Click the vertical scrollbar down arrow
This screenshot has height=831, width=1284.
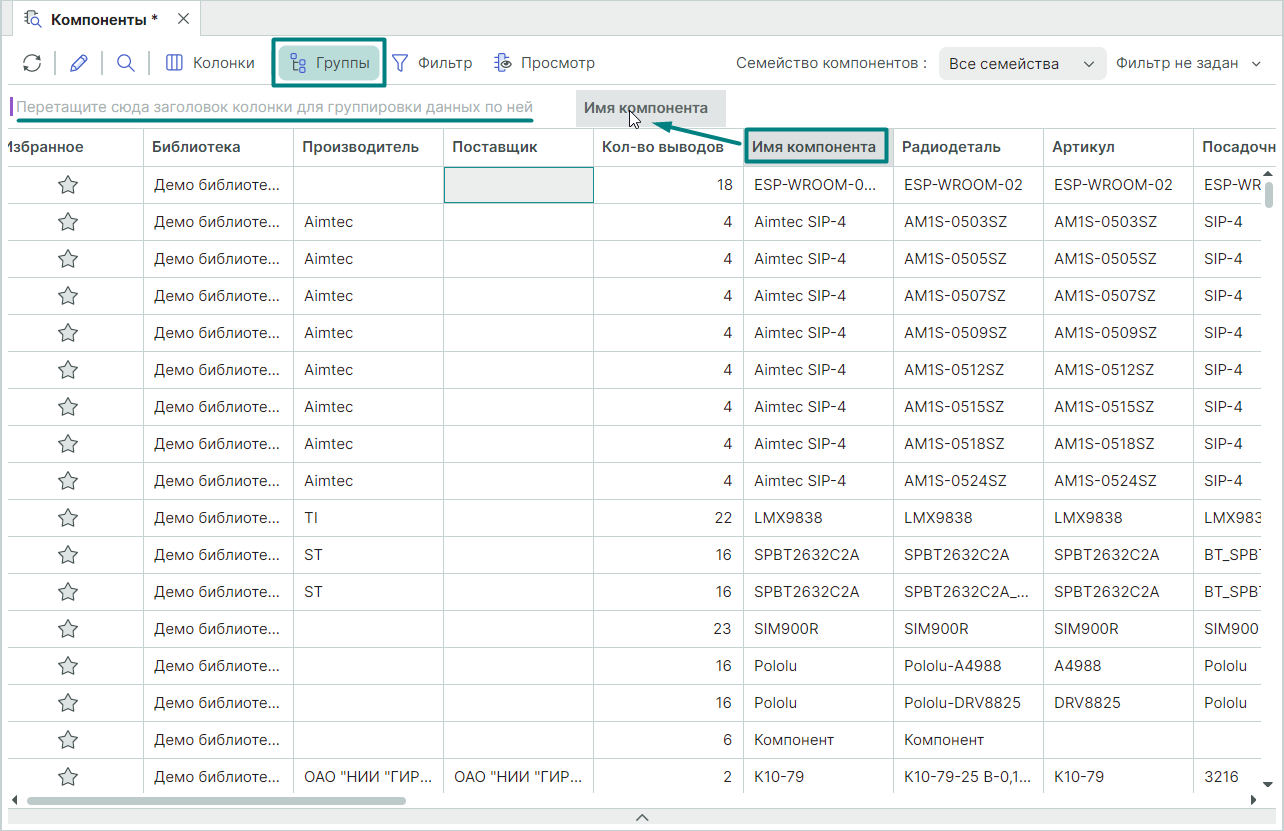pyautogui.click(x=1268, y=784)
